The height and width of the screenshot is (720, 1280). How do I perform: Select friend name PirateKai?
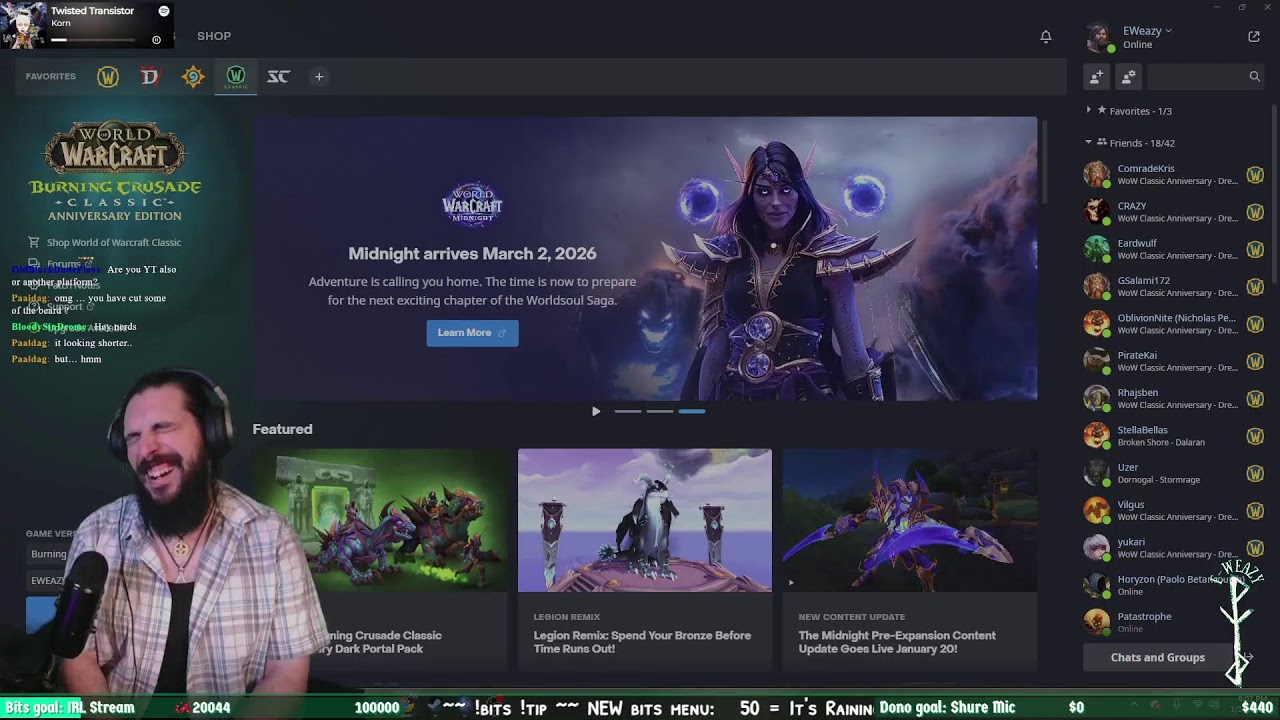coord(1137,355)
